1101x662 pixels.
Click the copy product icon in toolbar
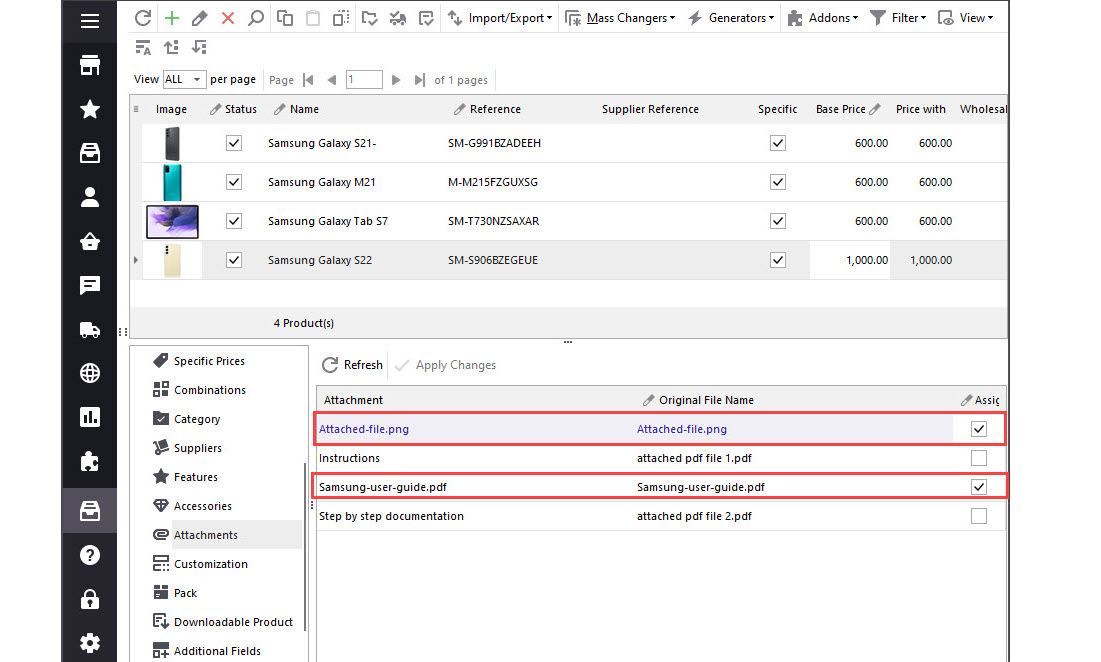point(284,18)
